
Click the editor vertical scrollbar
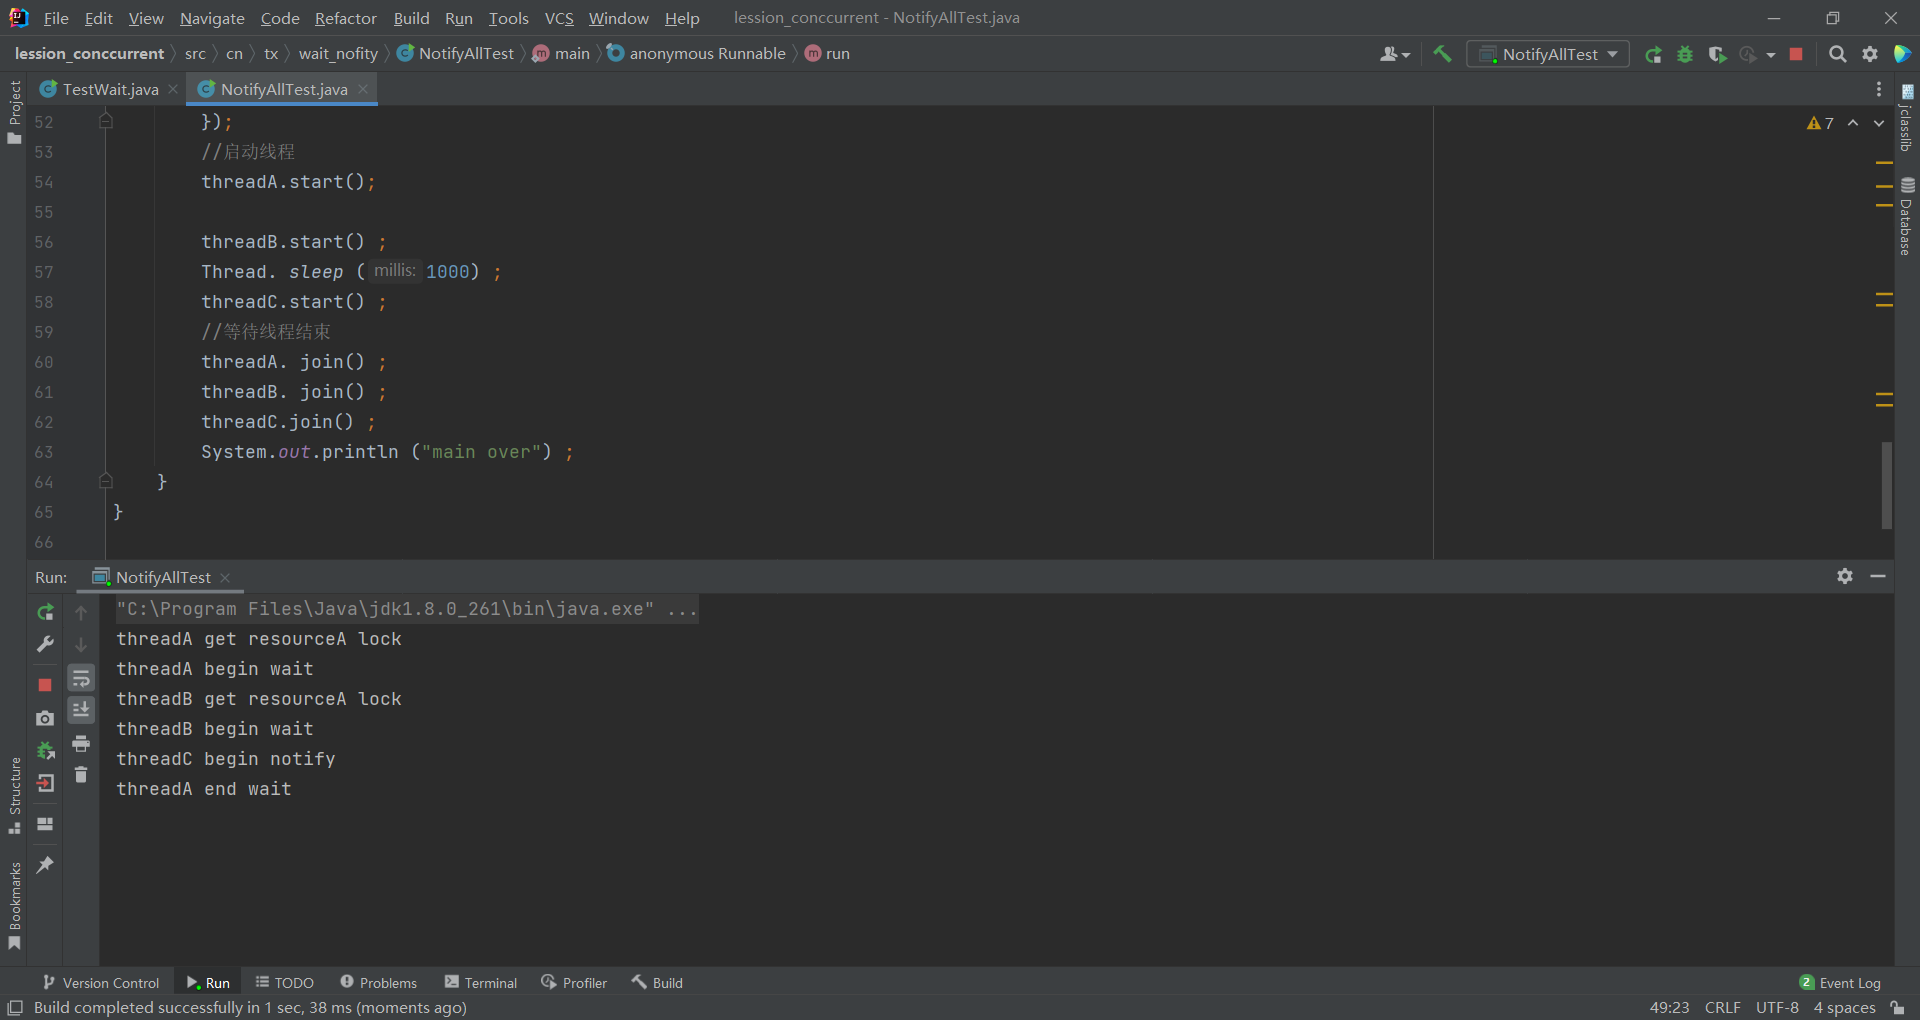tap(1887, 485)
